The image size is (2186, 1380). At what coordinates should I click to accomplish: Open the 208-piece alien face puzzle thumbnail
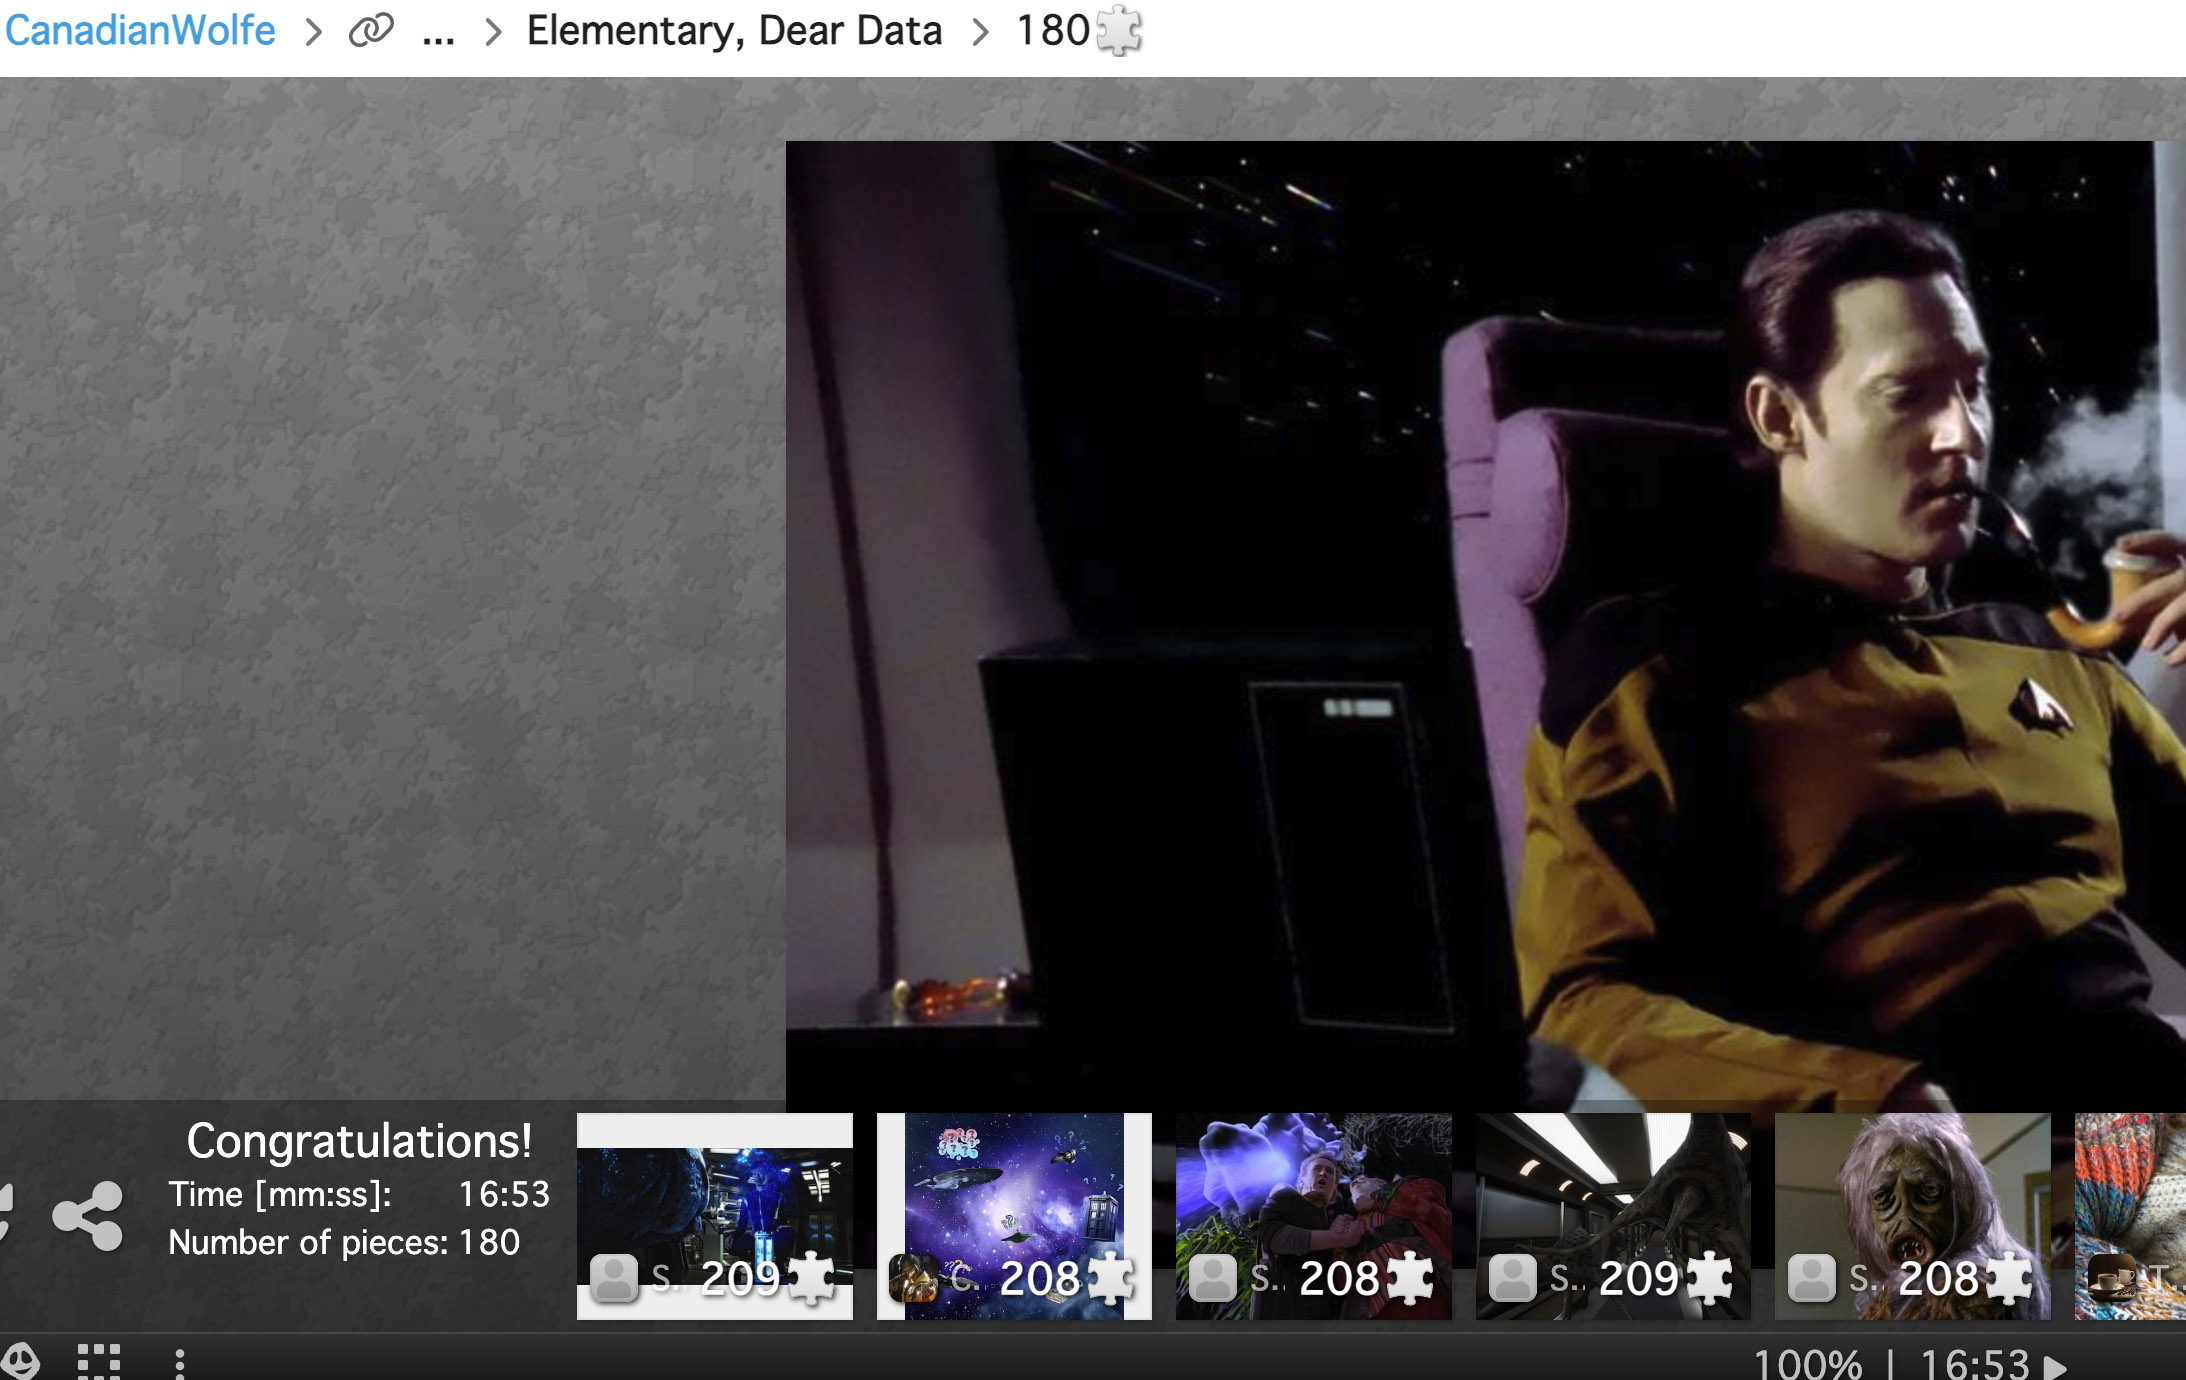[1913, 1216]
